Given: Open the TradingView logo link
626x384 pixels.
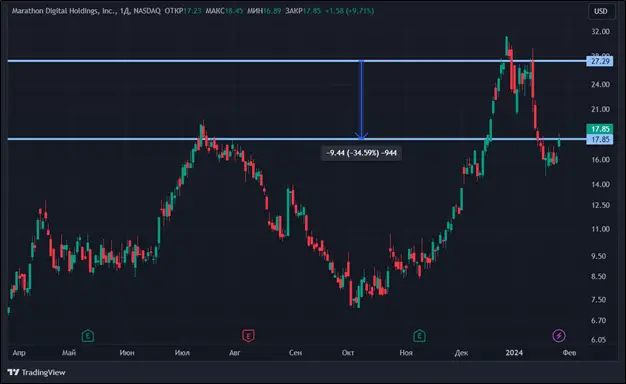Looking at the screenshot, I should click(x=36, y=372).
